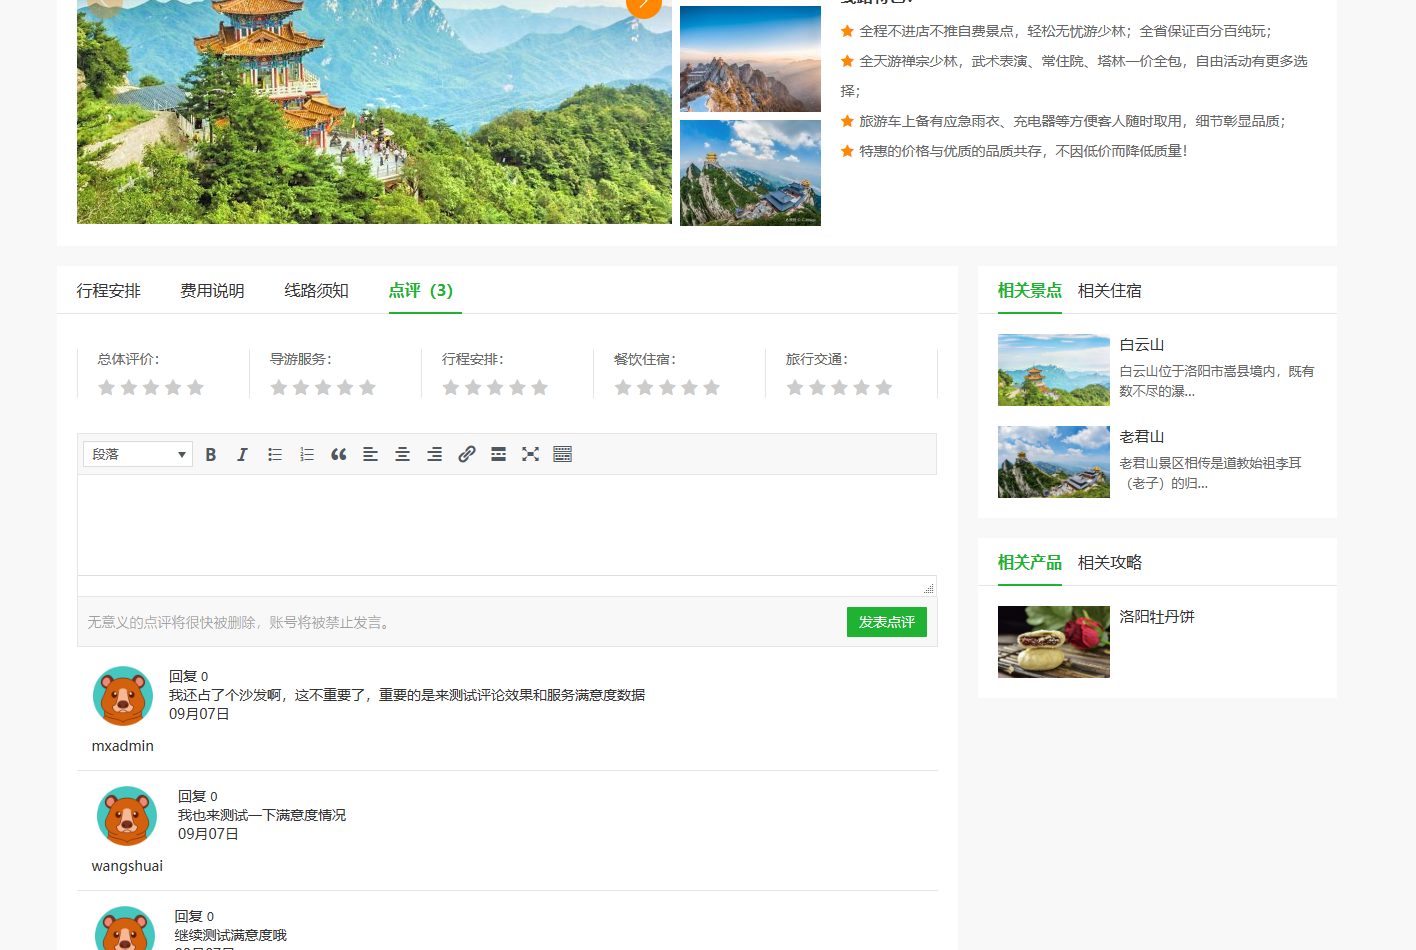Switch to the 相关攻略 tab
This screenshot has height=950, width=1416.
pos(1110,563)
